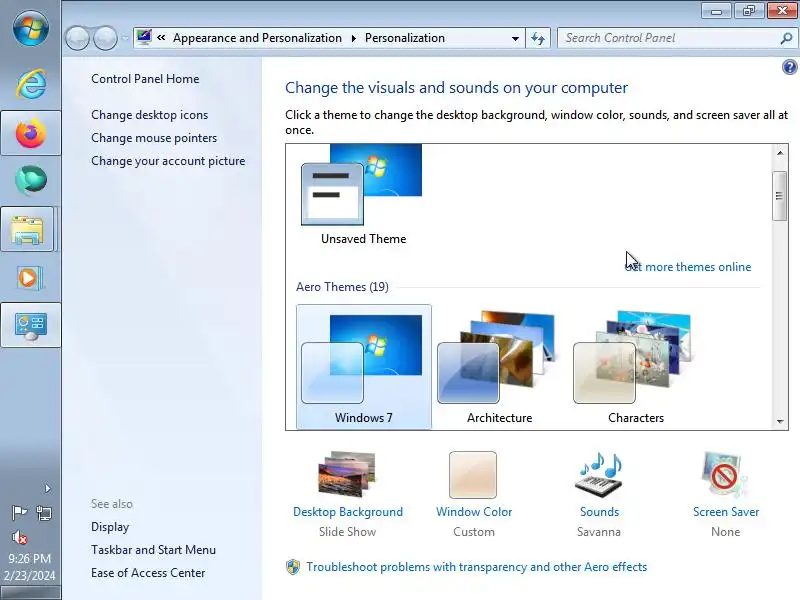Refresh the Control Panel page

[538, 38]
